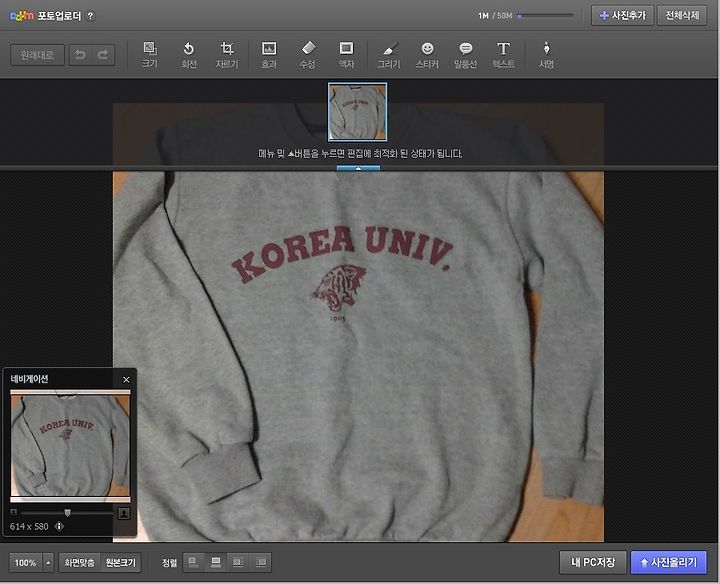The width and height of the screenshot is (720, 584).
Task: Click the 내 PC저장 save button
Action: coord(593,562)
